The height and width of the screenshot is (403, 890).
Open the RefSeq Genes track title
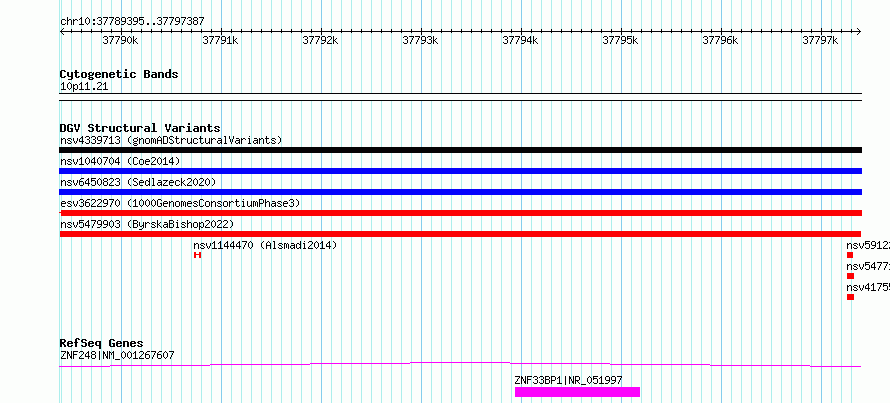(102, 343)
